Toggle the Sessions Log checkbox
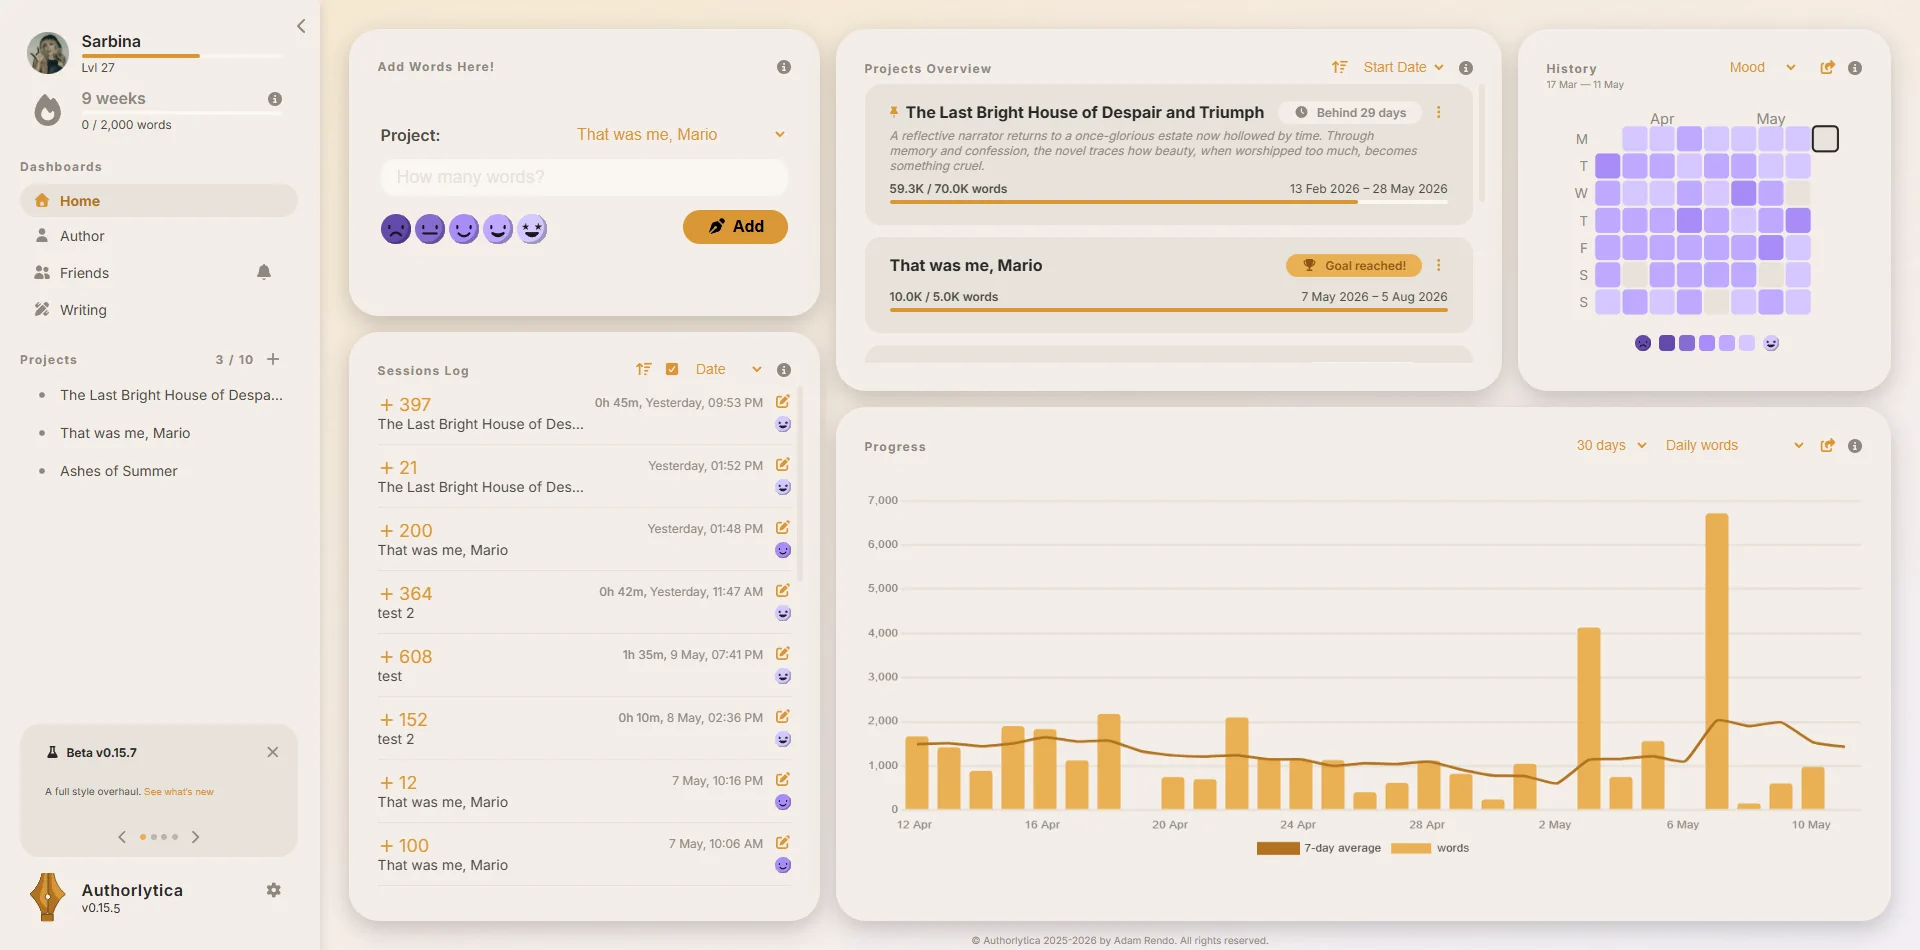 pos(672,369)
